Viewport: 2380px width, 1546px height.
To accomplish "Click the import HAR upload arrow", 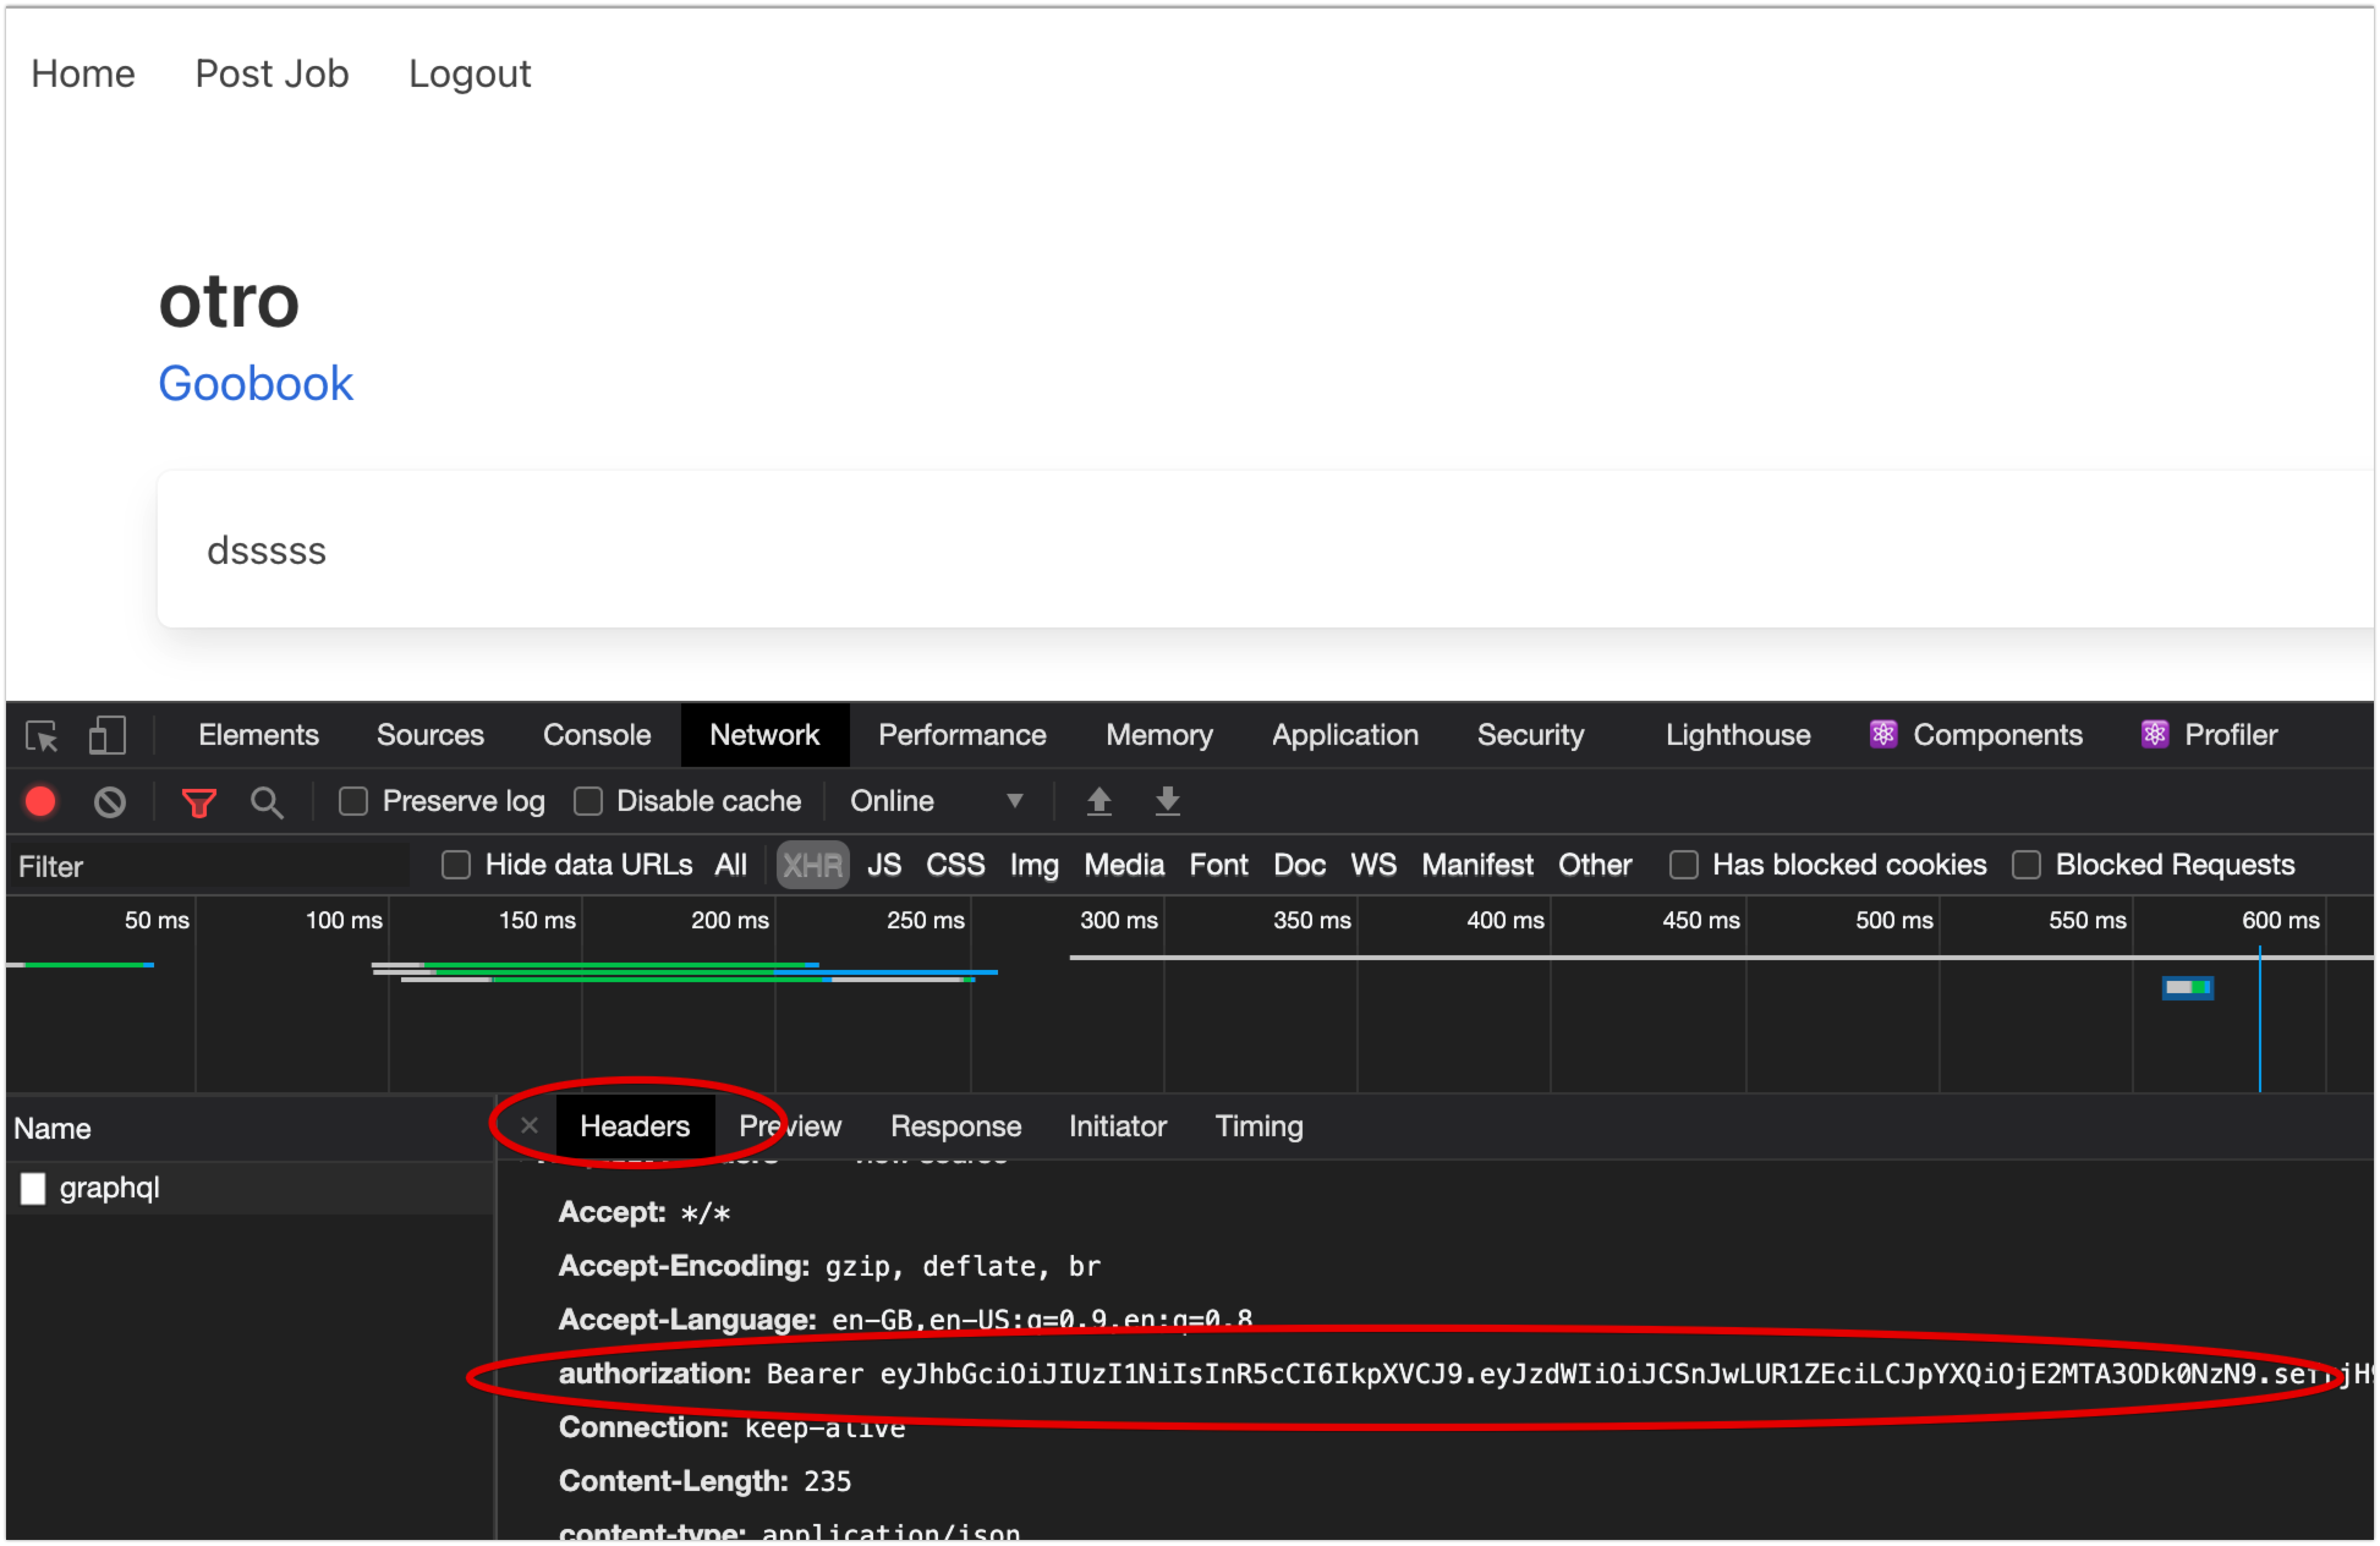I will (x=1099, y=801).
